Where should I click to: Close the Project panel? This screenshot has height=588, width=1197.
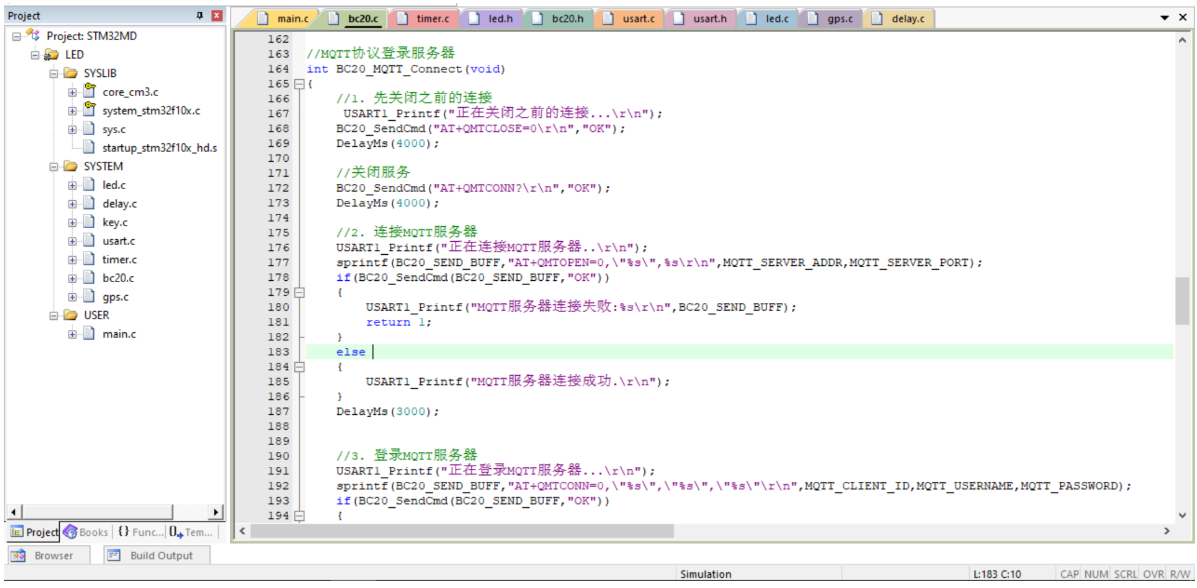click(x=217, y=15)
